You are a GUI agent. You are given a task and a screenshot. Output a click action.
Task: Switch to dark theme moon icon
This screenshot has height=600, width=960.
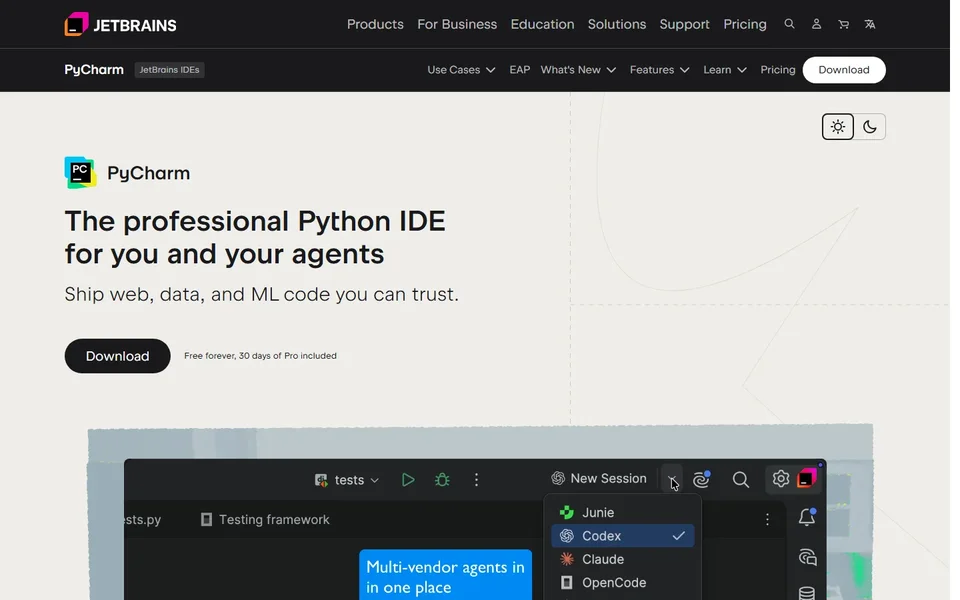[869, 127]
